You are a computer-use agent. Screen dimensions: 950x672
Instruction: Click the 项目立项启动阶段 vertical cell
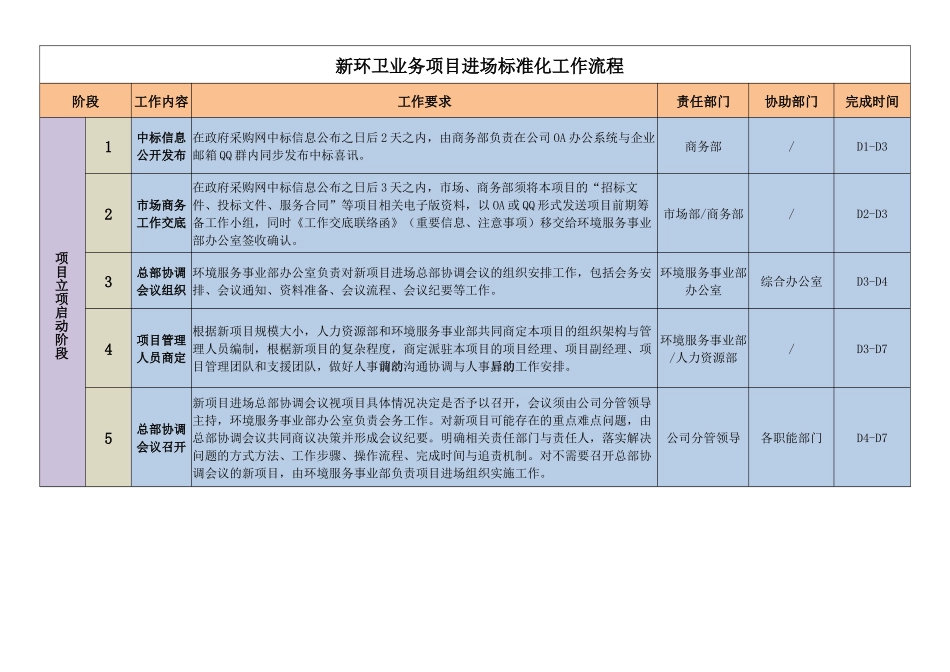pos(62,302)
